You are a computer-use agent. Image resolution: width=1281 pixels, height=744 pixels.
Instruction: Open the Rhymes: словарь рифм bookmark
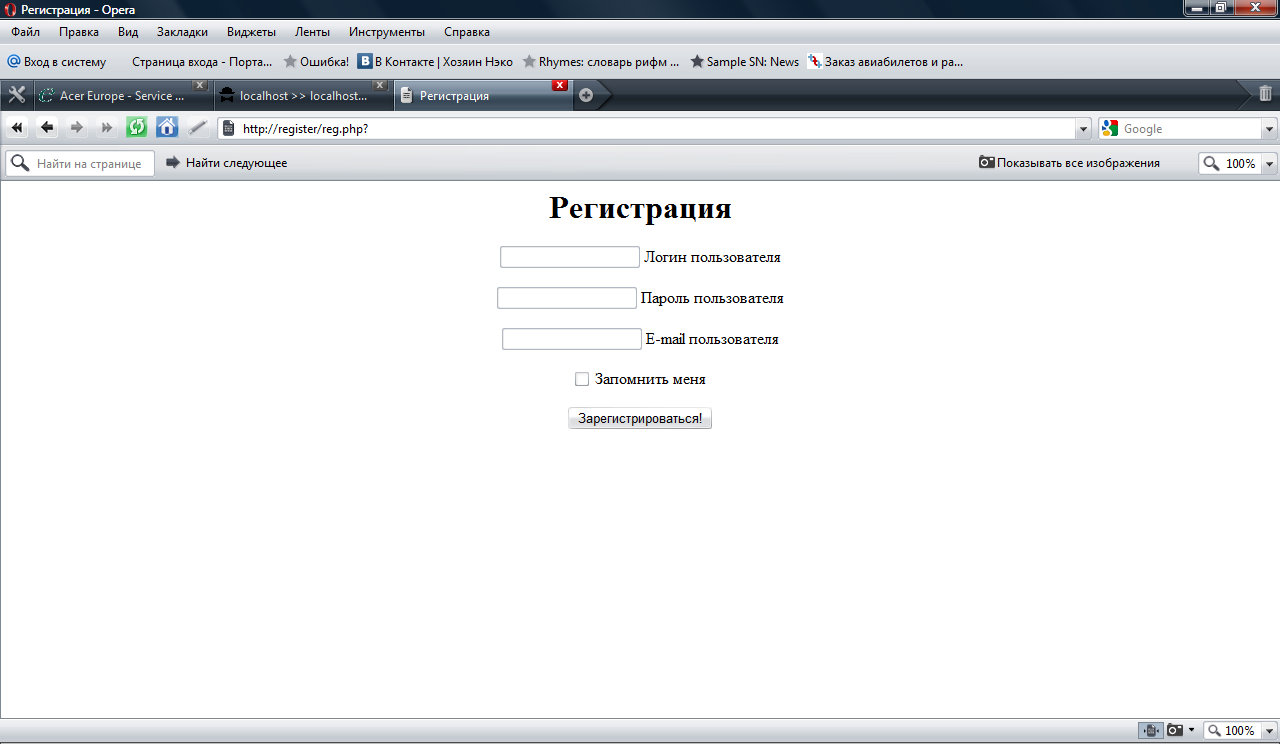click(x=601, y=62)
